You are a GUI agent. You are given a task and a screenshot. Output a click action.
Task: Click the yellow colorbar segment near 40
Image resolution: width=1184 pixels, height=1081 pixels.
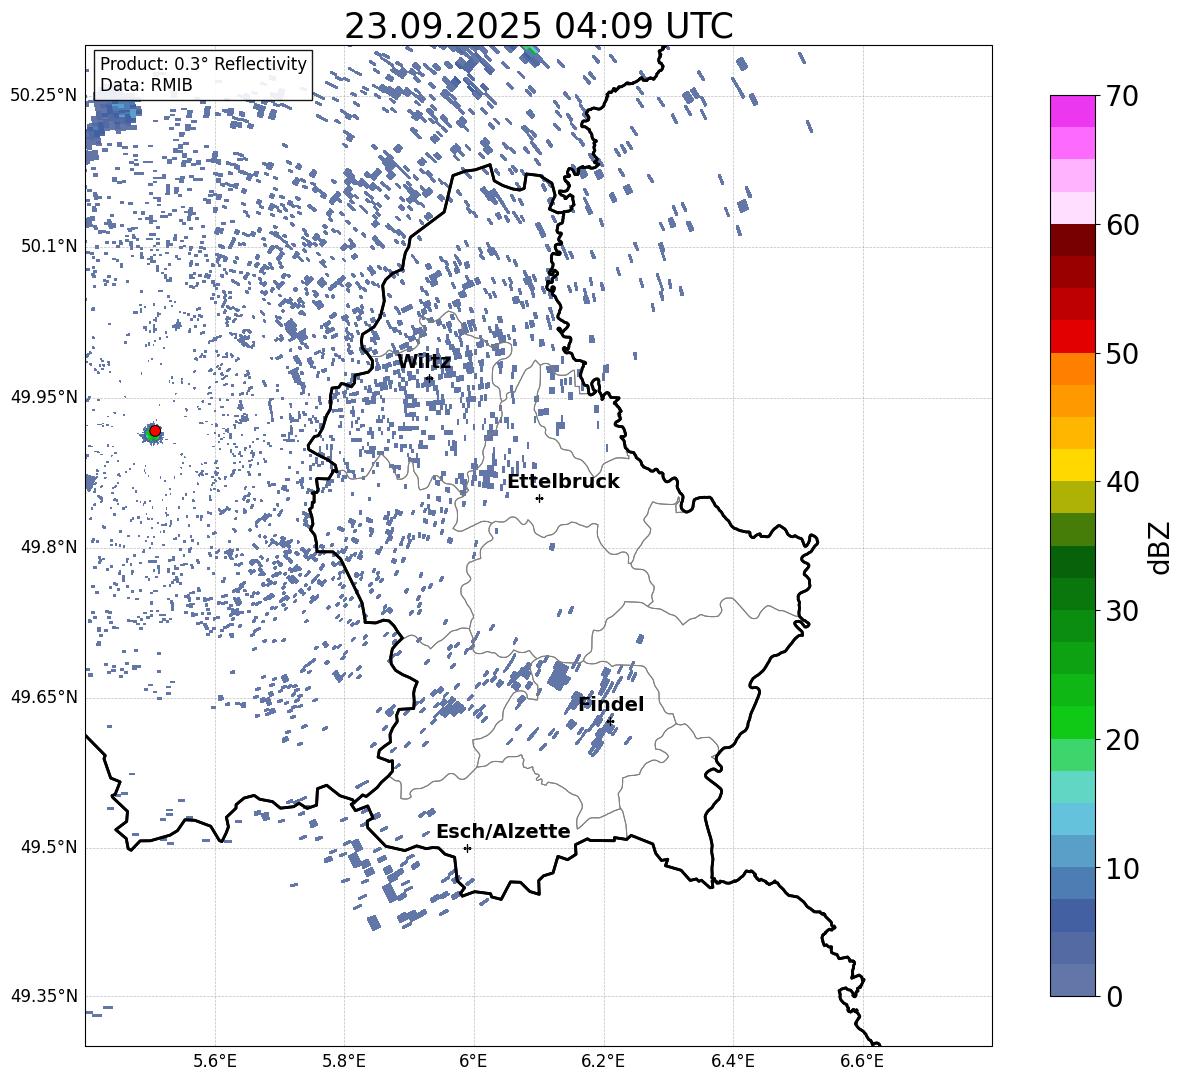pyautogui.click(x=1073, y=465)
